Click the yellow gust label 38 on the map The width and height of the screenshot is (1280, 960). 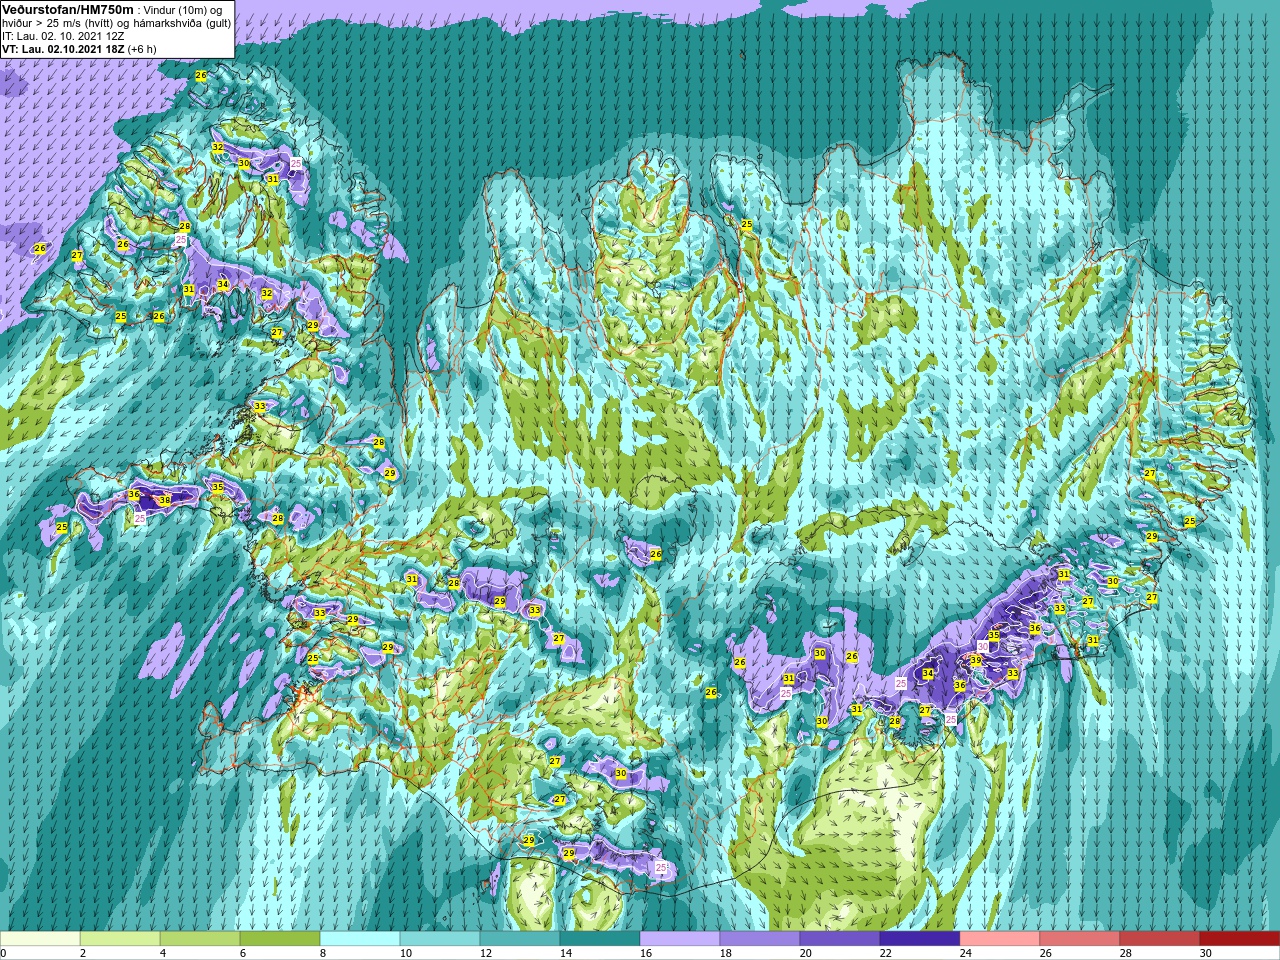coord(165,500)
